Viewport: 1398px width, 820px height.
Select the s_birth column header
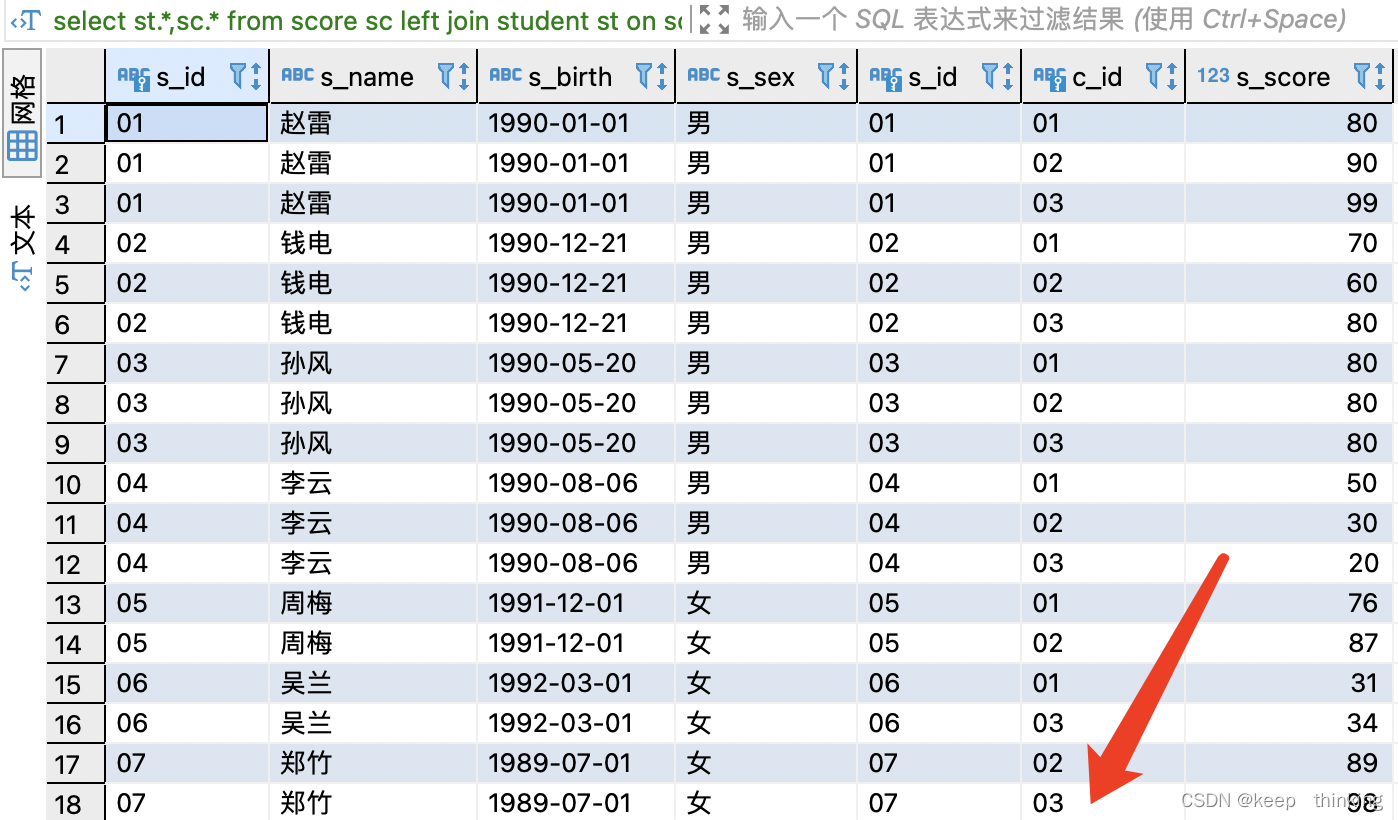[577, 76]
